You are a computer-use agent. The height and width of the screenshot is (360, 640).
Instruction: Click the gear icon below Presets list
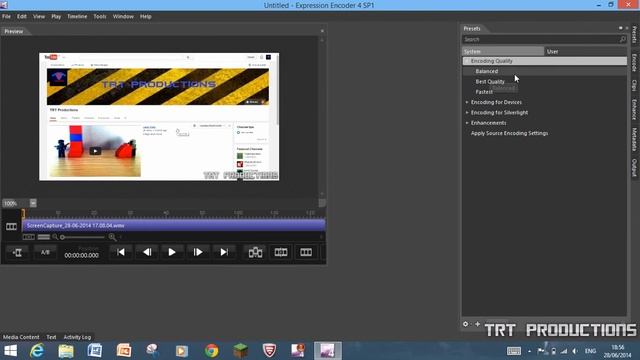pos(466,324)
